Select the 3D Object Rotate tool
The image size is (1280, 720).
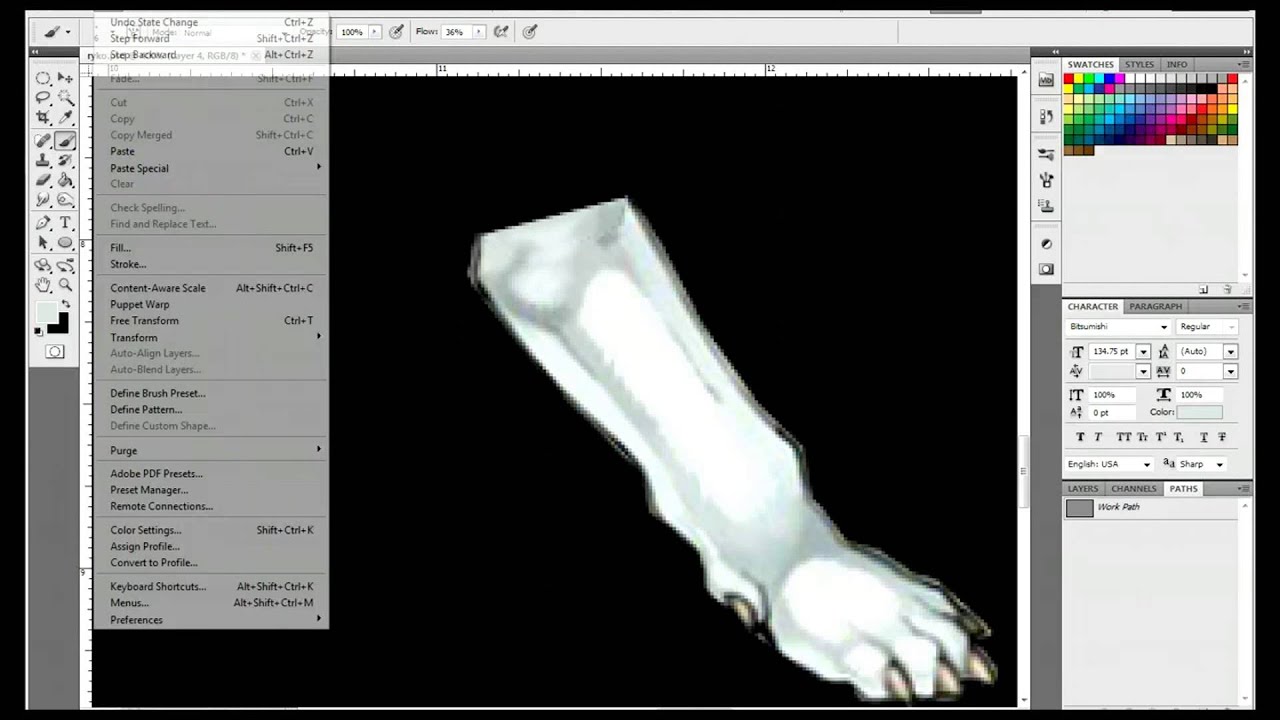point(43,266)
